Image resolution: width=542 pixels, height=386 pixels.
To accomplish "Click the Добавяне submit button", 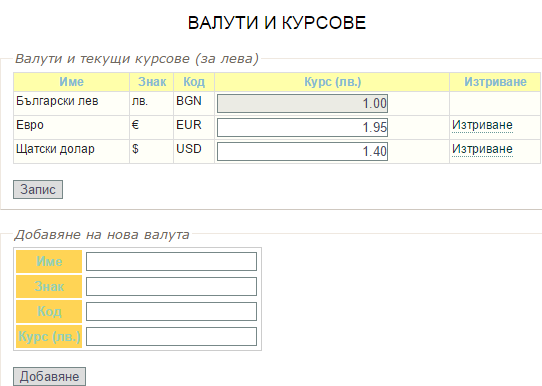I will point(49,376).
